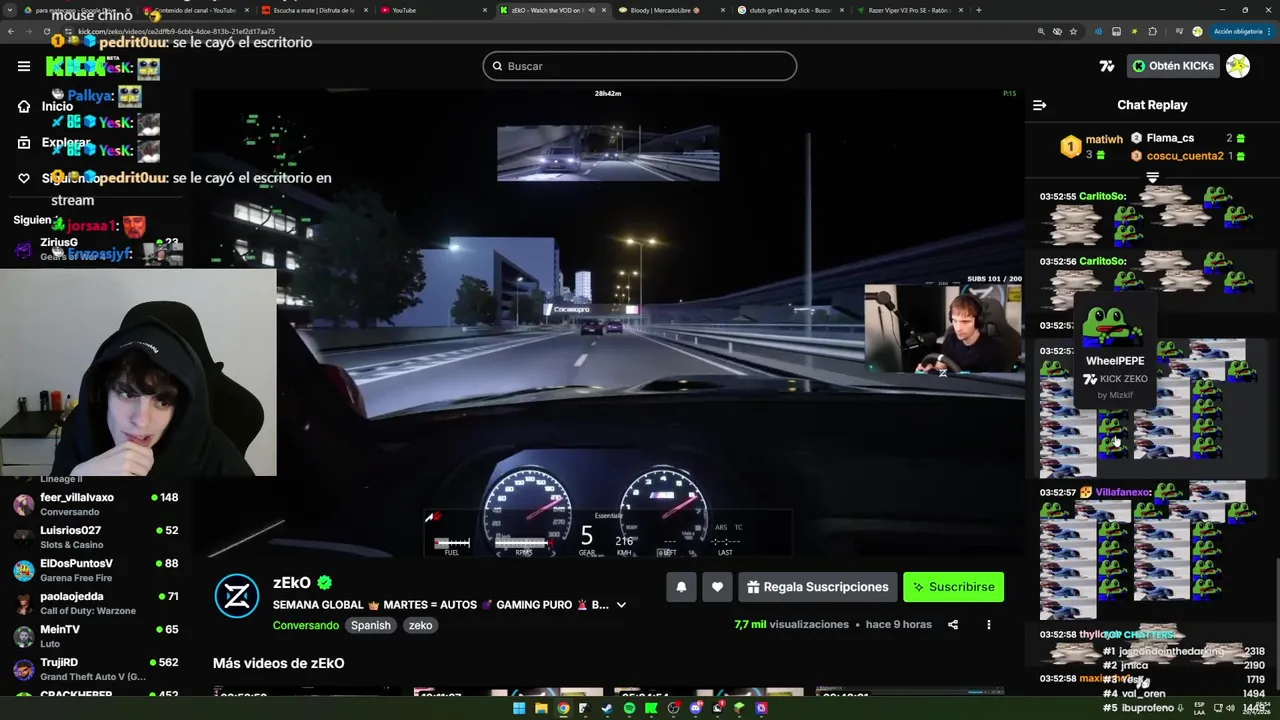Bookmark page with star icon
This screenshot has height=720, width=1280.
pos(1073,32)
